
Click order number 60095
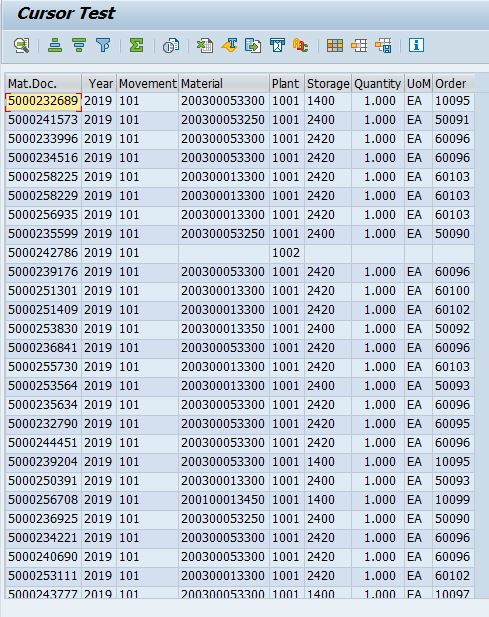(452, 424)
